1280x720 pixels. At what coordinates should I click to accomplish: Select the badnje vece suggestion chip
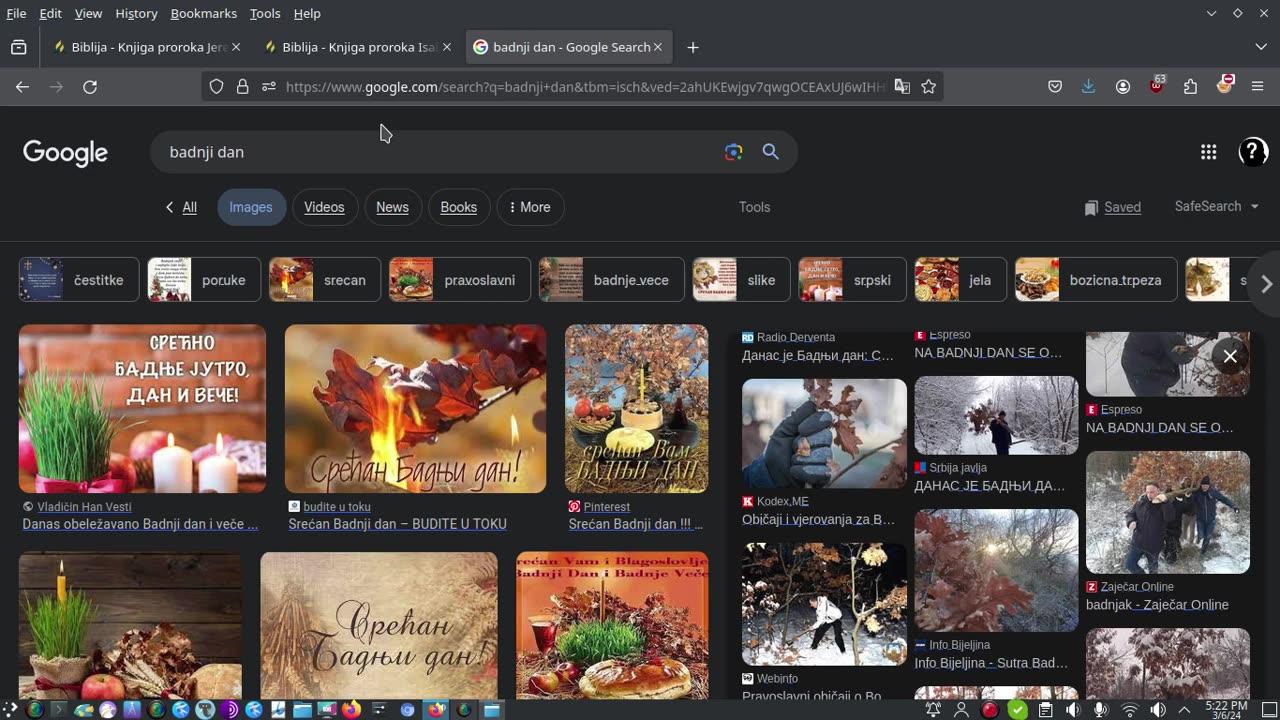pyautogui.click(x=611, y=280)
